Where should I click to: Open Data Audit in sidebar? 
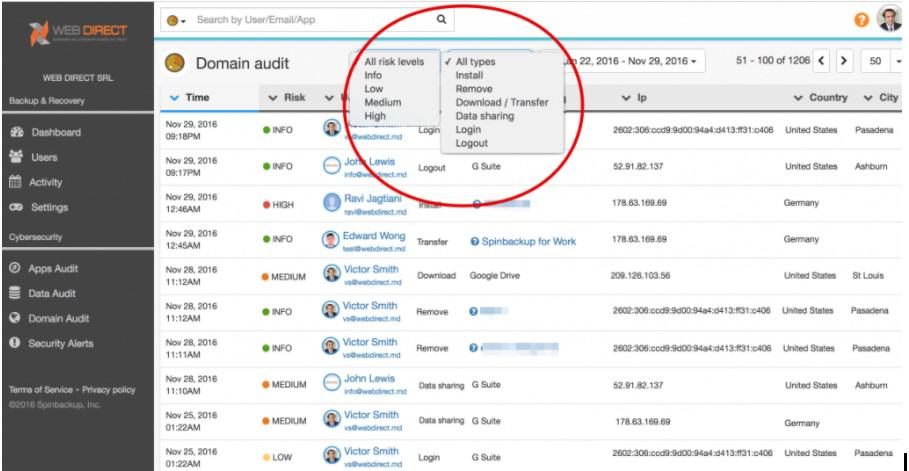[52, 294]
